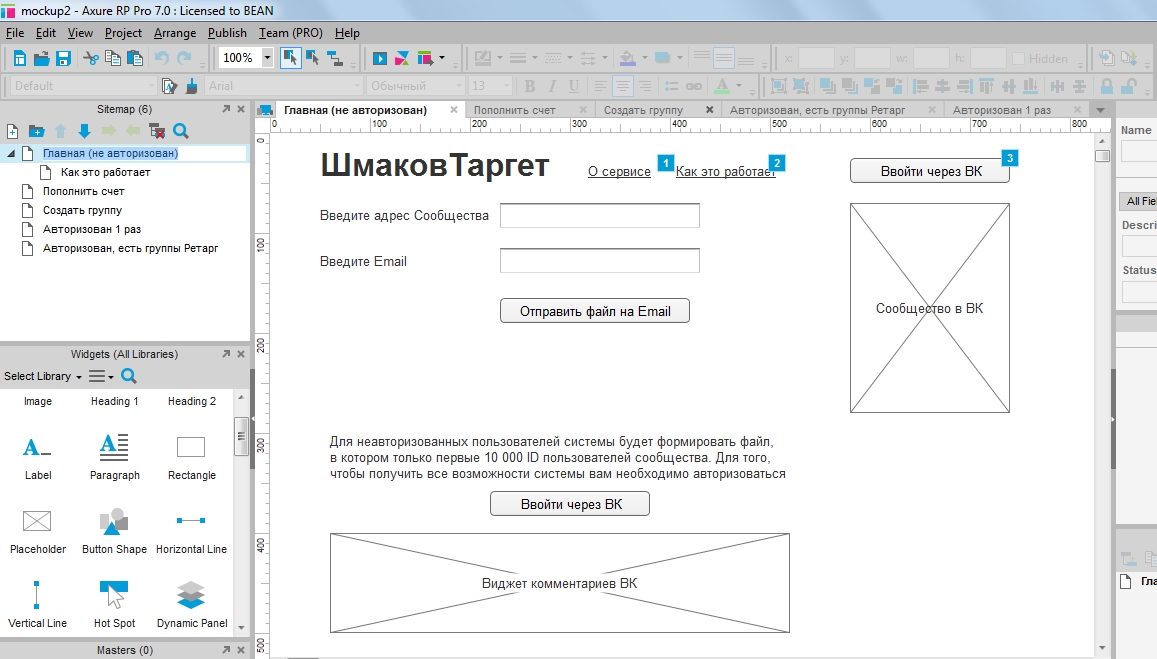Viewport: 1157px width, 659px height.
Task: Click the Open file folder icon
Action: pyautogui.click(x=41, y=58)
